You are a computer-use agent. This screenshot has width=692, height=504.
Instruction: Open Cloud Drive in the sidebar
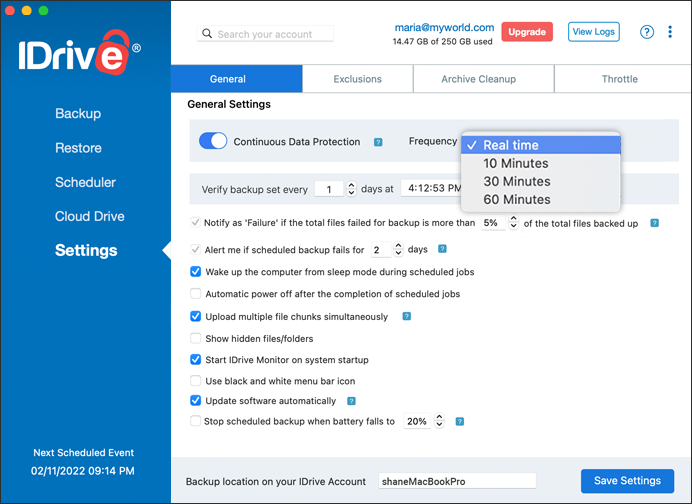point(90,216)
